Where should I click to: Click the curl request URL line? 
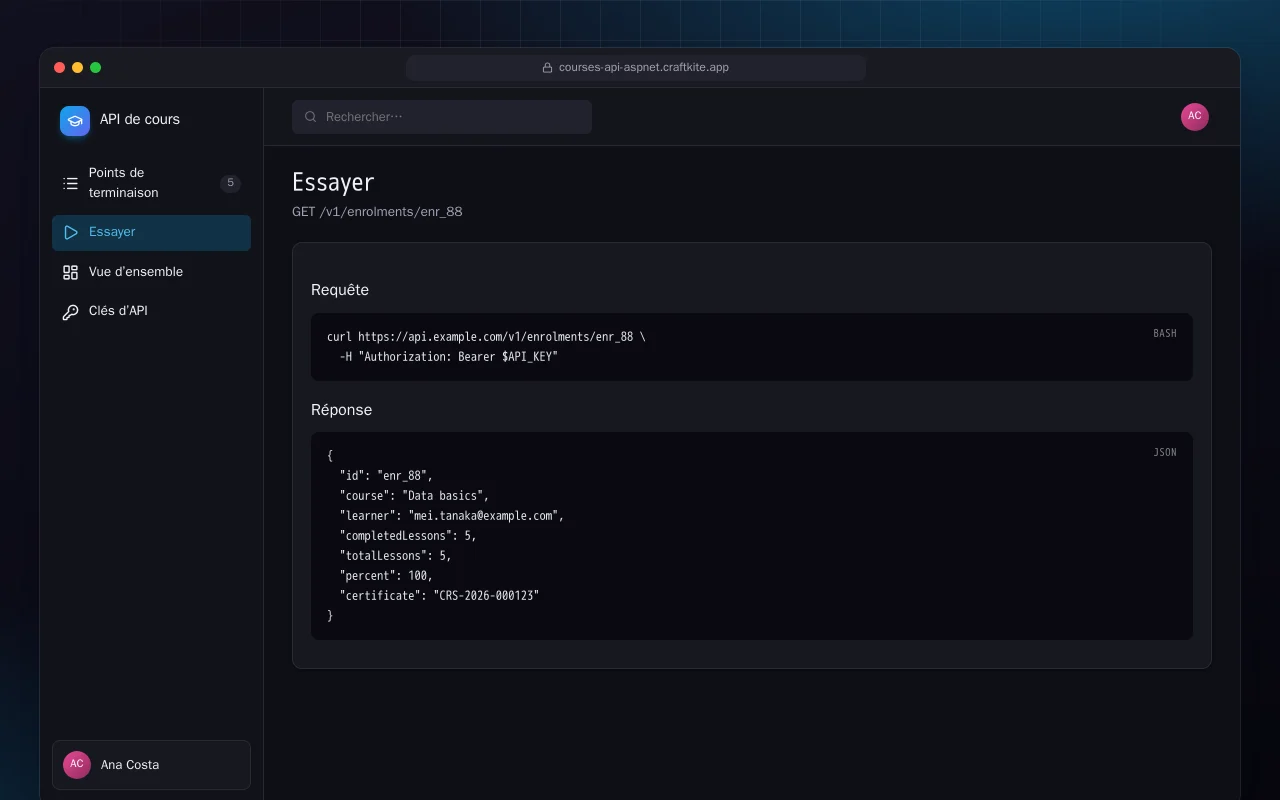point(486,337)
